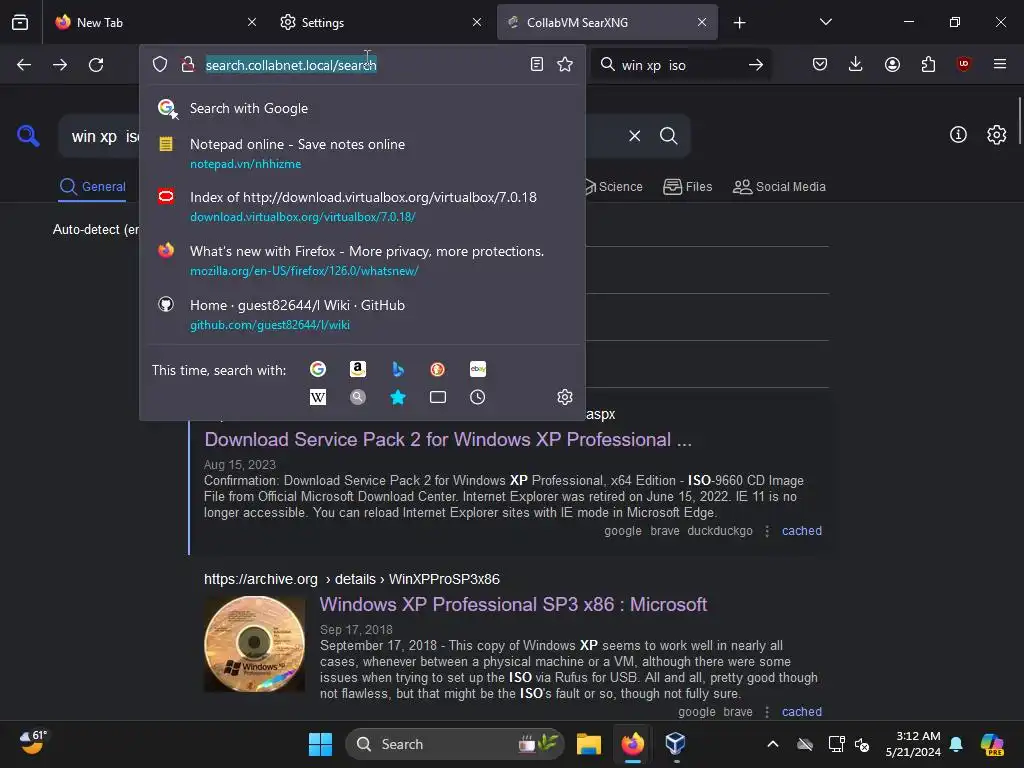Go forward with the forward arrow

60,65
